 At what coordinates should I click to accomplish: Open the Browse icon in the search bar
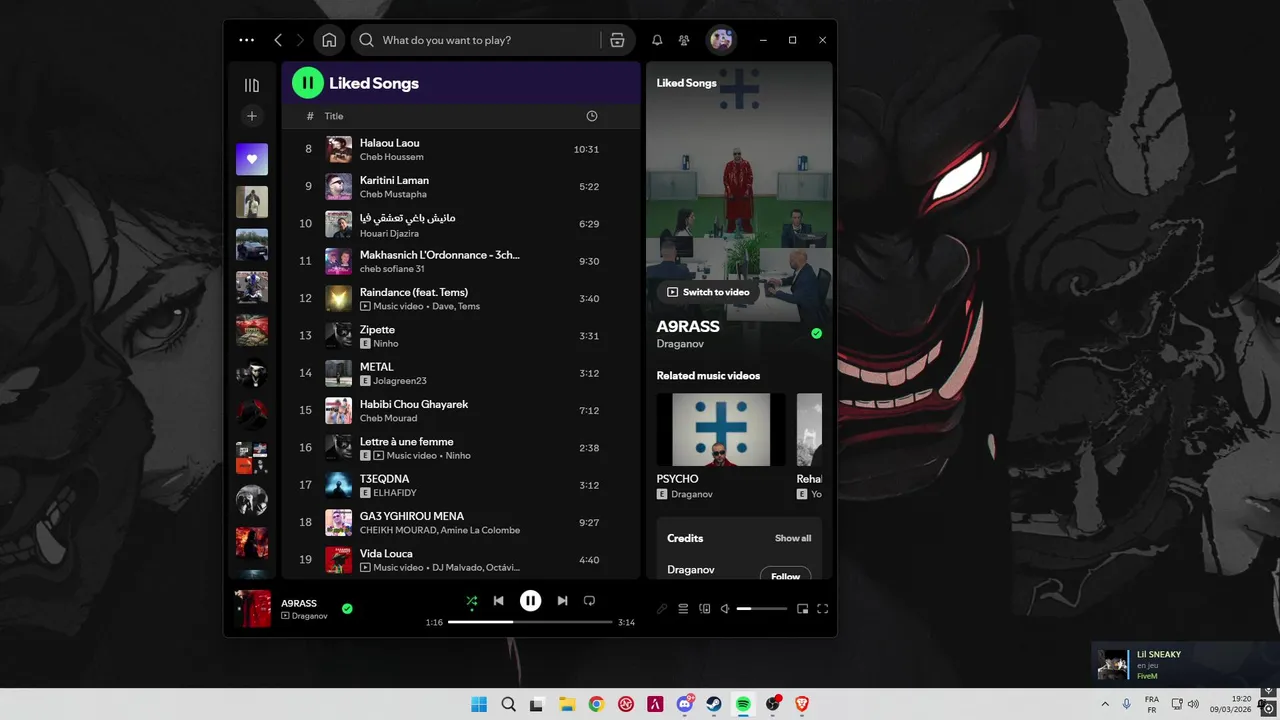tap(617, 40)
